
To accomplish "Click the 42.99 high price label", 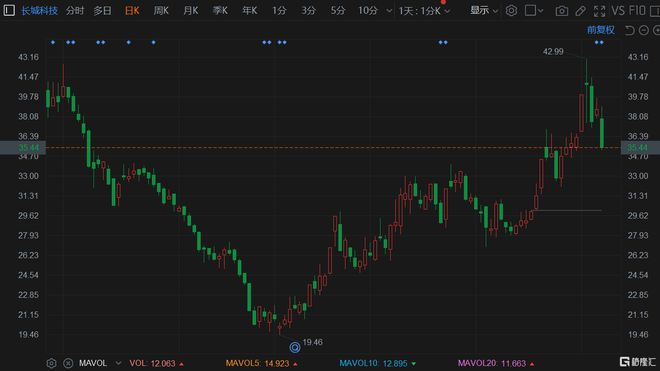I will (x=553, y=51).
